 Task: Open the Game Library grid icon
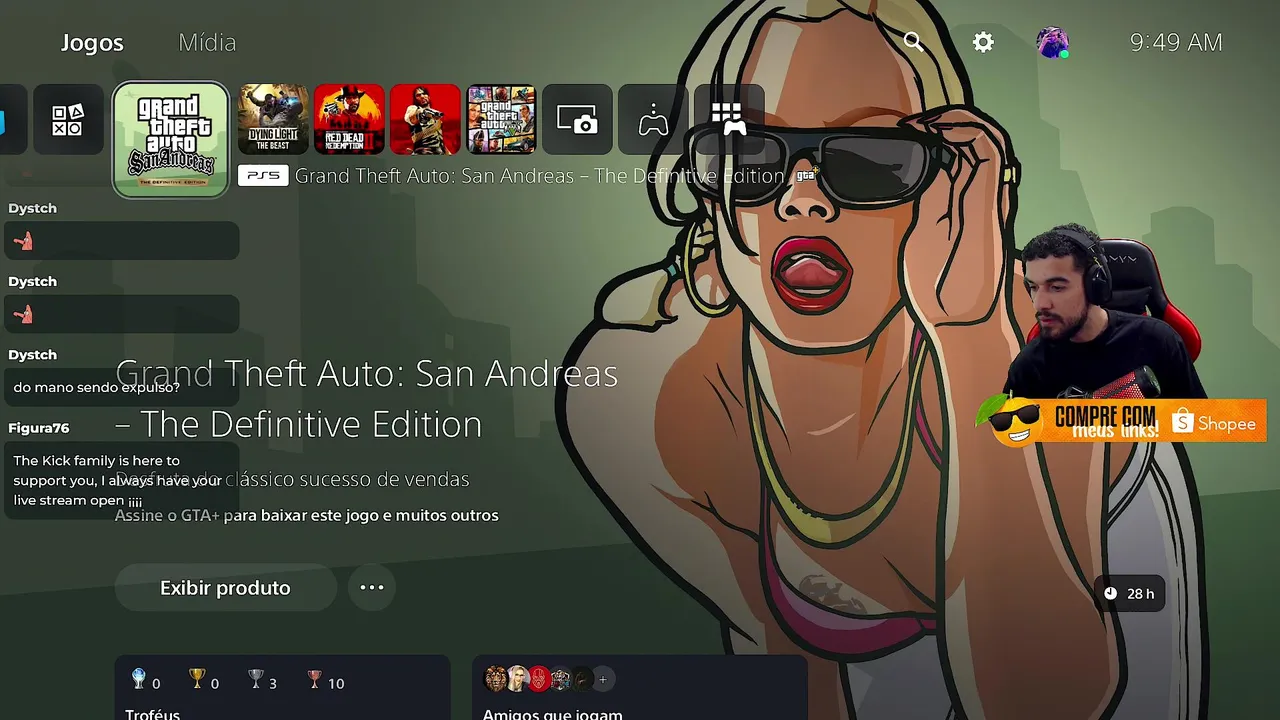tap(729, 120)
